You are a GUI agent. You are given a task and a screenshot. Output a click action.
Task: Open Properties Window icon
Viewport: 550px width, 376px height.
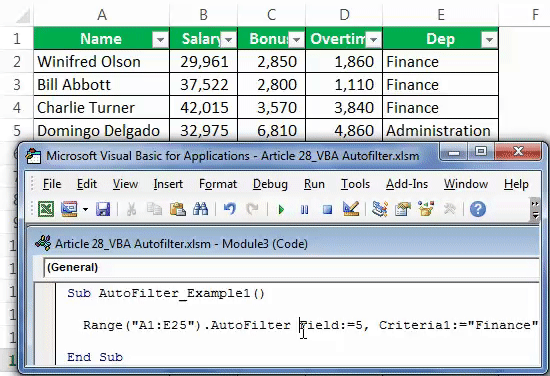click(x=403, y=209)
